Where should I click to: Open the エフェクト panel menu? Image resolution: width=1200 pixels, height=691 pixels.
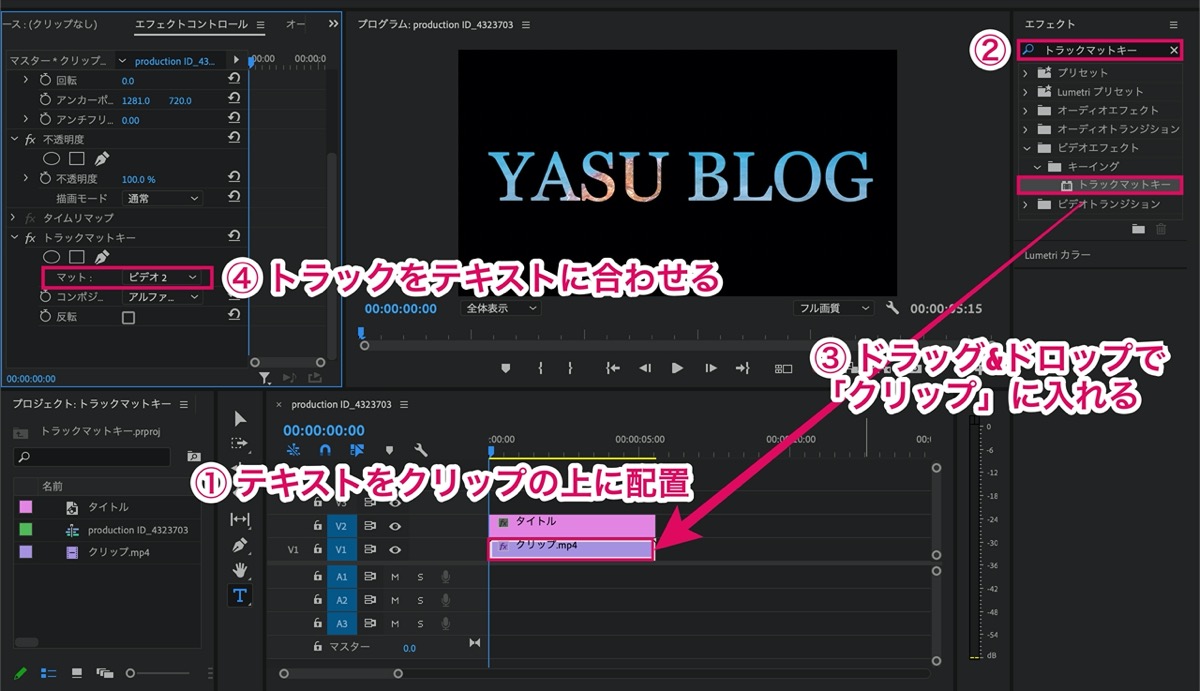pyautogui.click(x=1173, y=24)
